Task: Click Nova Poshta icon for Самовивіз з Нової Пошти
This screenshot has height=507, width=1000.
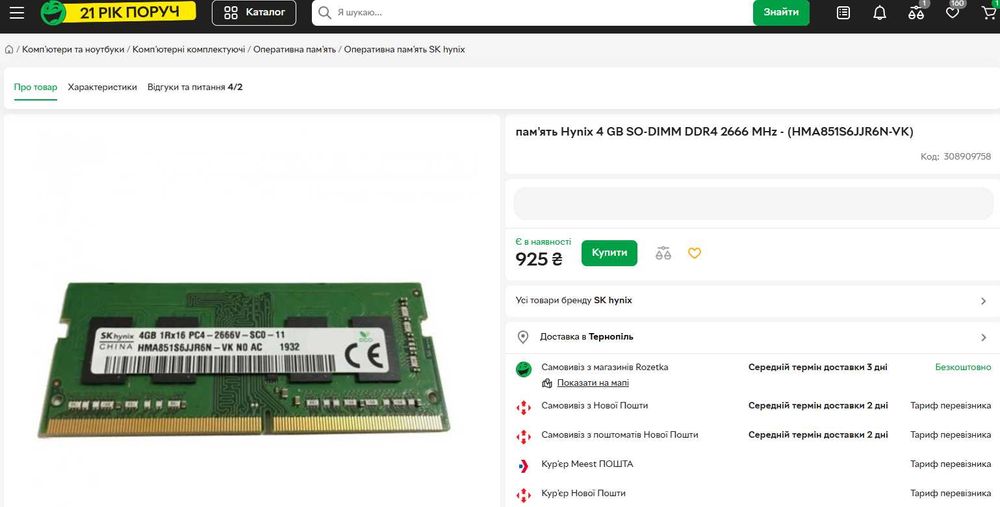Action: click(524, 407)
